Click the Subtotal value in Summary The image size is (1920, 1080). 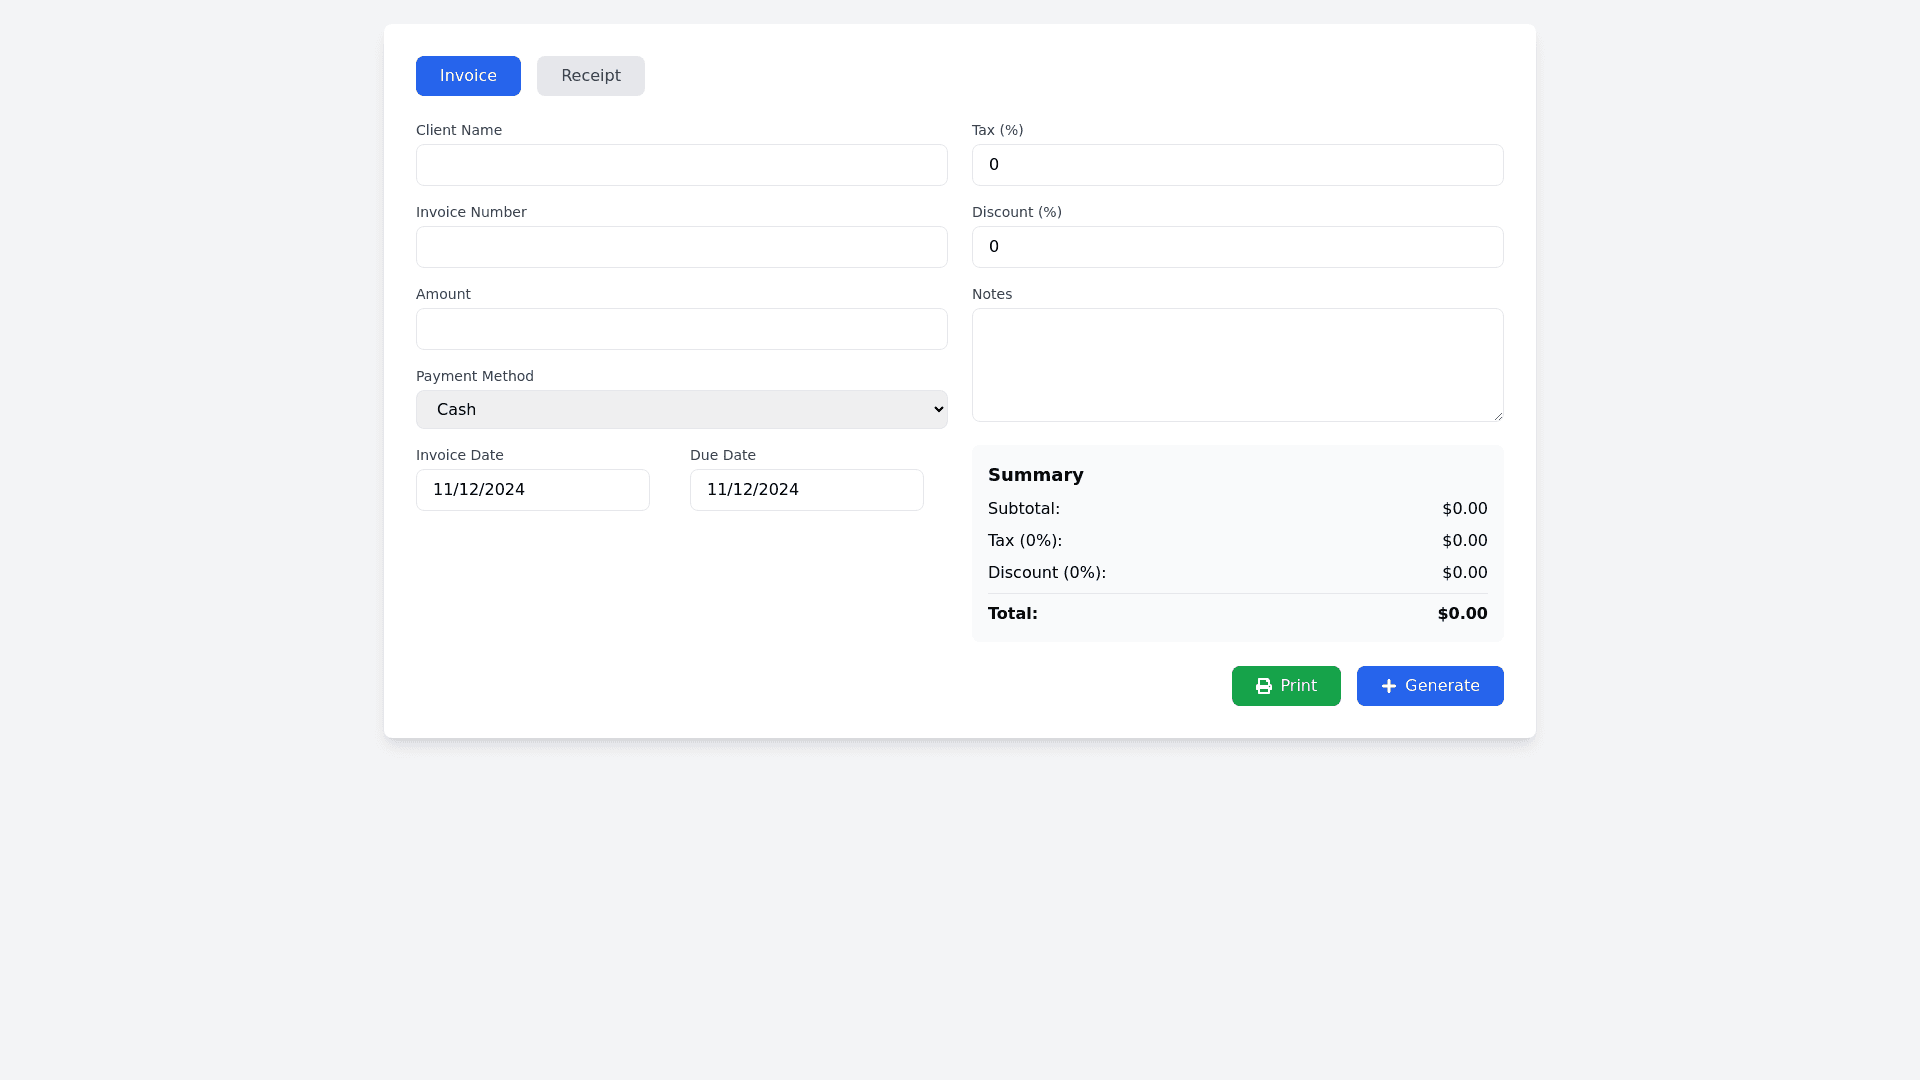click(x=1464, y=509)
